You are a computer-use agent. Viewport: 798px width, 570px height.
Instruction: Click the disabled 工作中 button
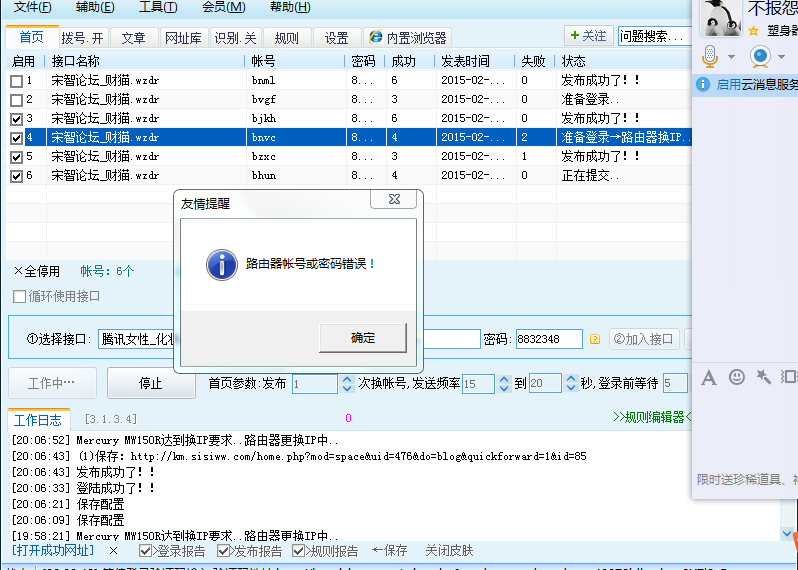pyautogui.click(x=52, y=383)
